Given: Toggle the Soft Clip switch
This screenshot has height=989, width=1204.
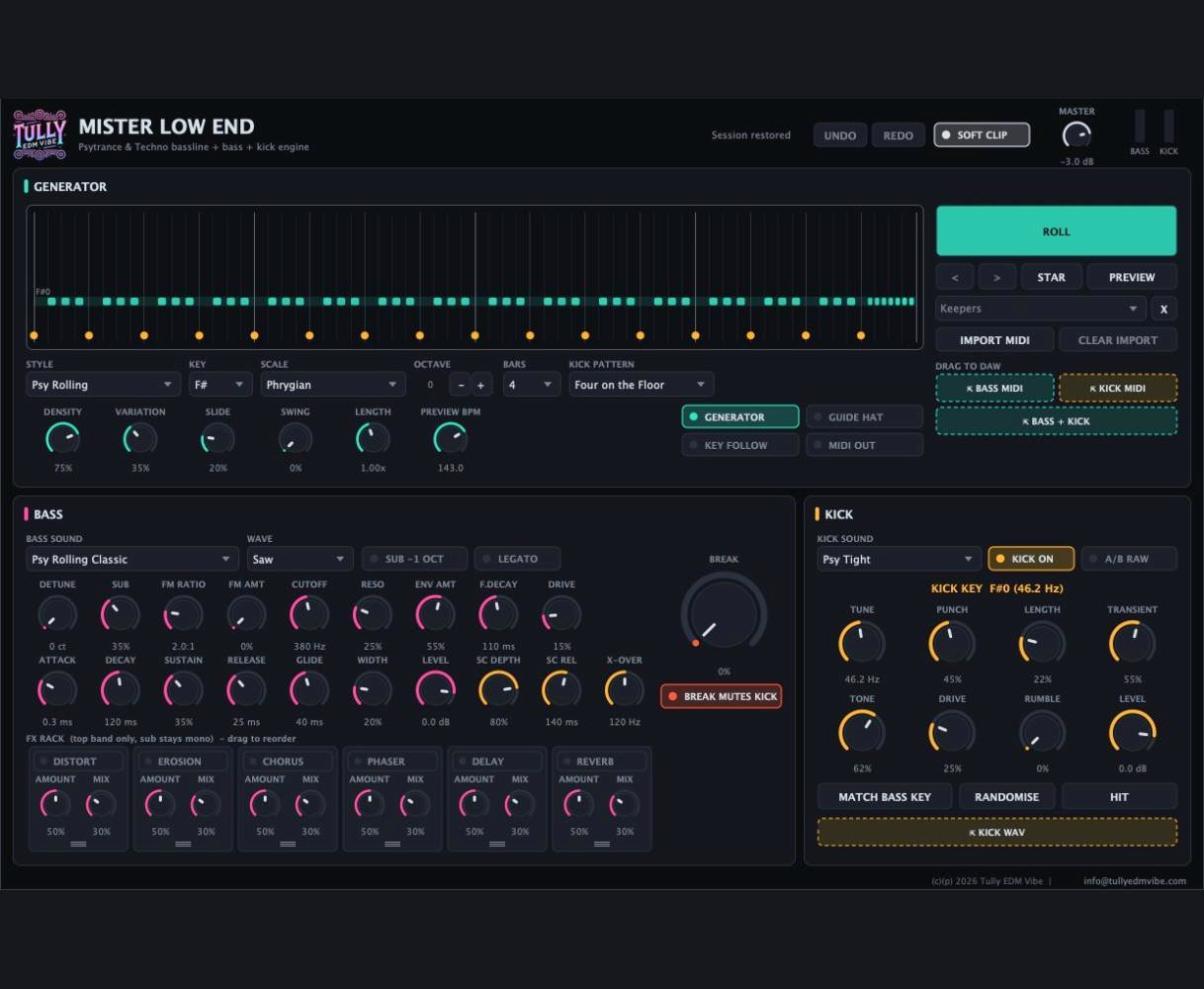Looking at the screenshot, I should [982, 135].
